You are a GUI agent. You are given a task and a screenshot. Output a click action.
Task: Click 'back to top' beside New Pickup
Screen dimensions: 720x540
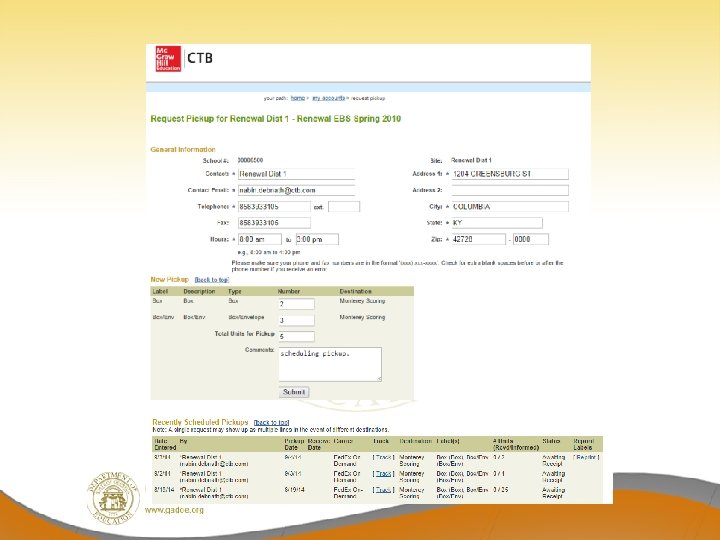212,280
